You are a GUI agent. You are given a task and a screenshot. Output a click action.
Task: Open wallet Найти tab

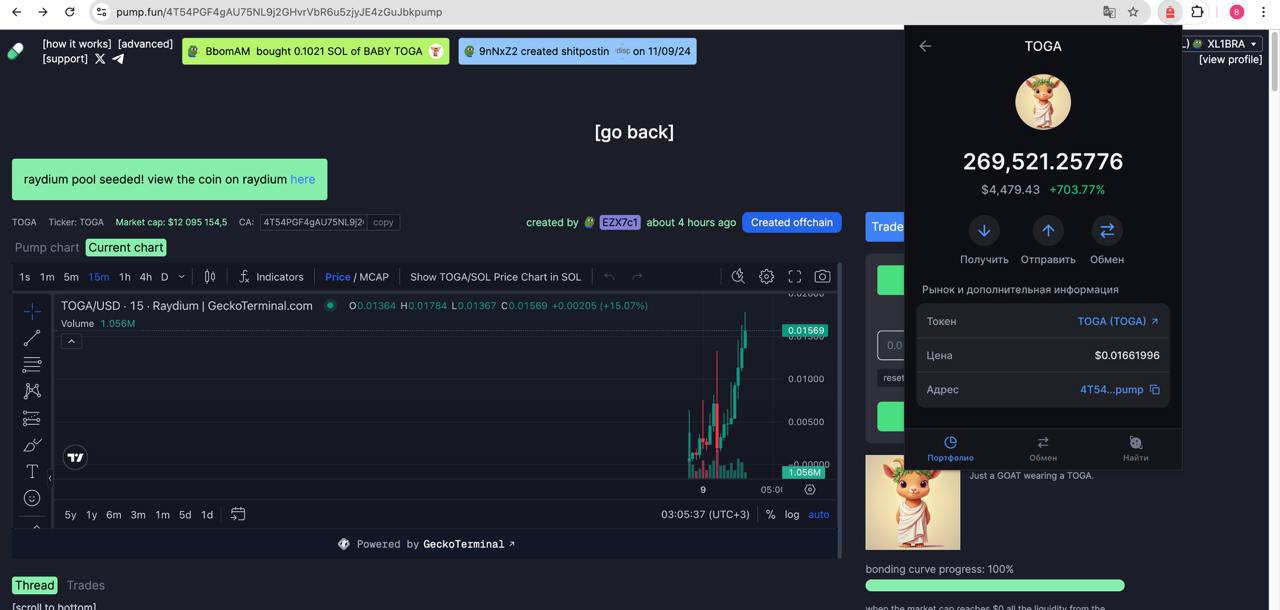tap(1135, 448)
